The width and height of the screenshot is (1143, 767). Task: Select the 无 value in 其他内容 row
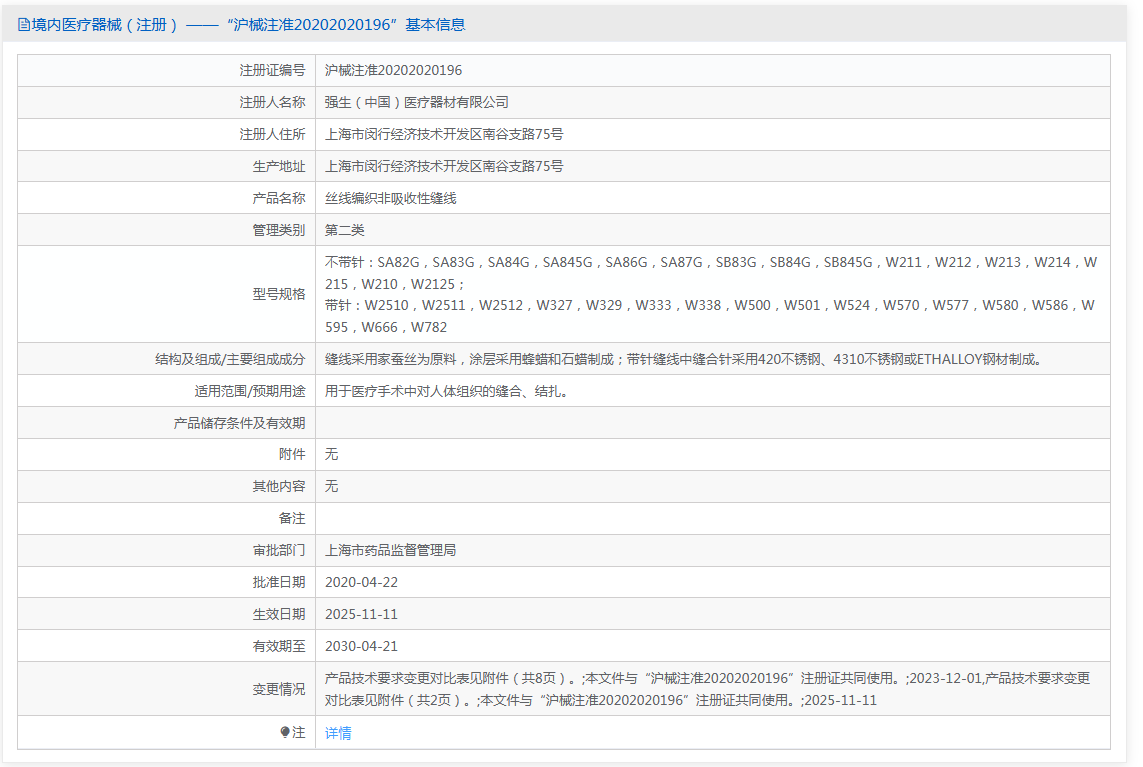(x=332, y=486)
